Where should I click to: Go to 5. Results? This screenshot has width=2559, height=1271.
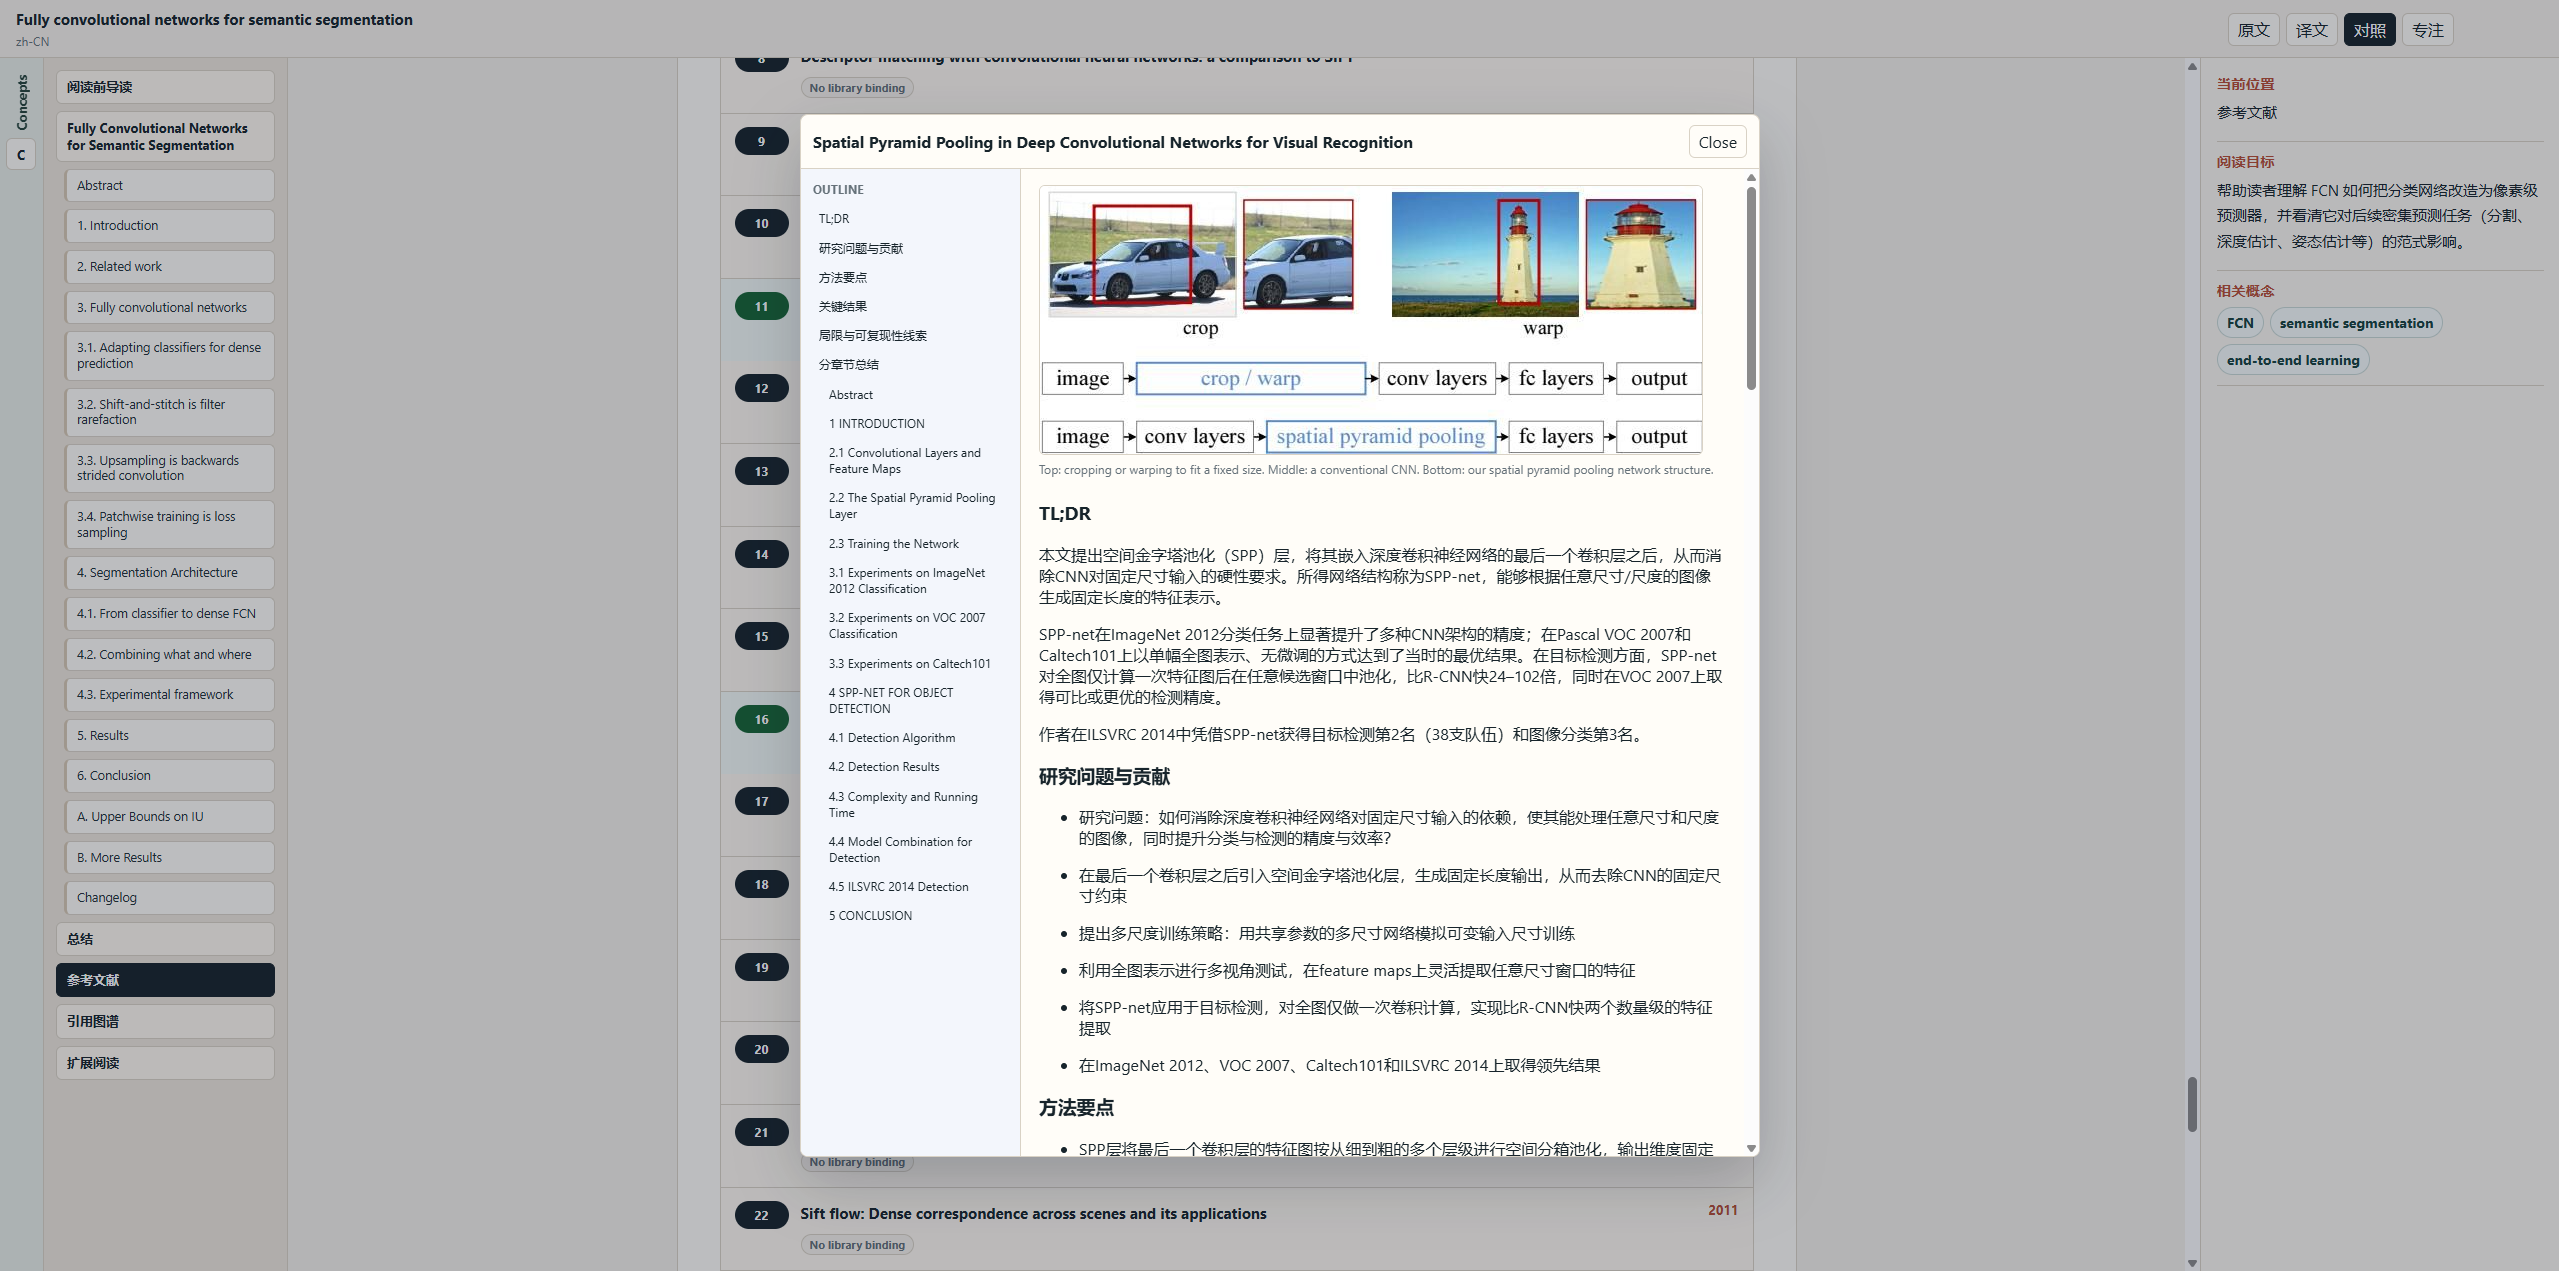(170, 735)
